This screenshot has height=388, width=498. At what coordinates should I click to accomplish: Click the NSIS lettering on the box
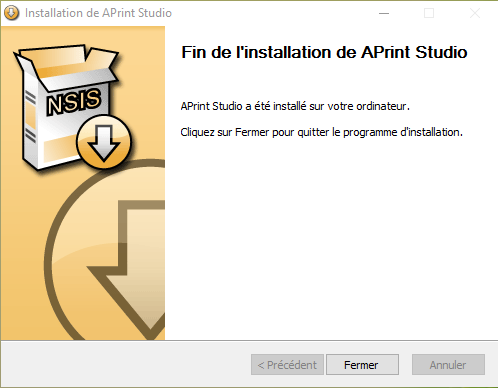(73, 102)
